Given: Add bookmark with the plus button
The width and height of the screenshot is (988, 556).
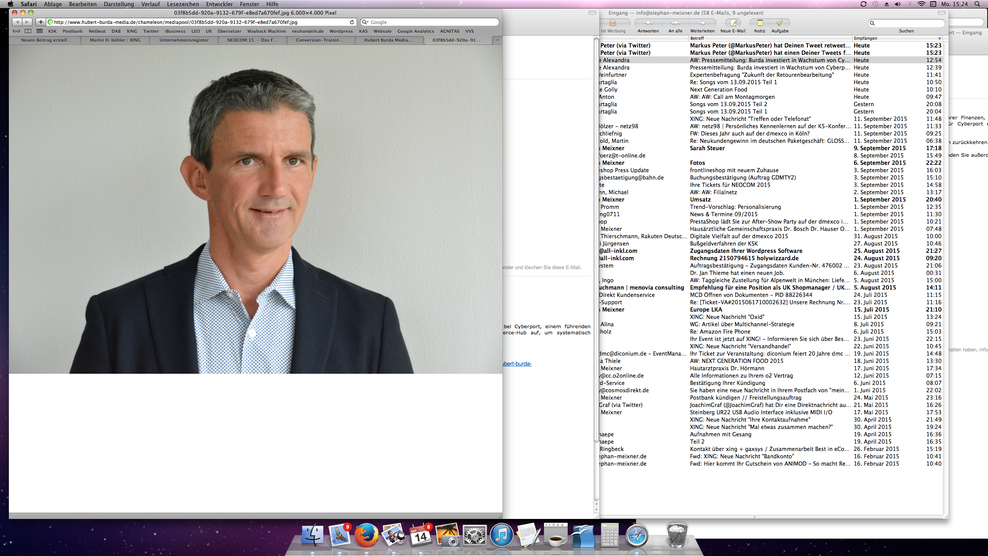Looking at the screenshot, I should 40,22.
